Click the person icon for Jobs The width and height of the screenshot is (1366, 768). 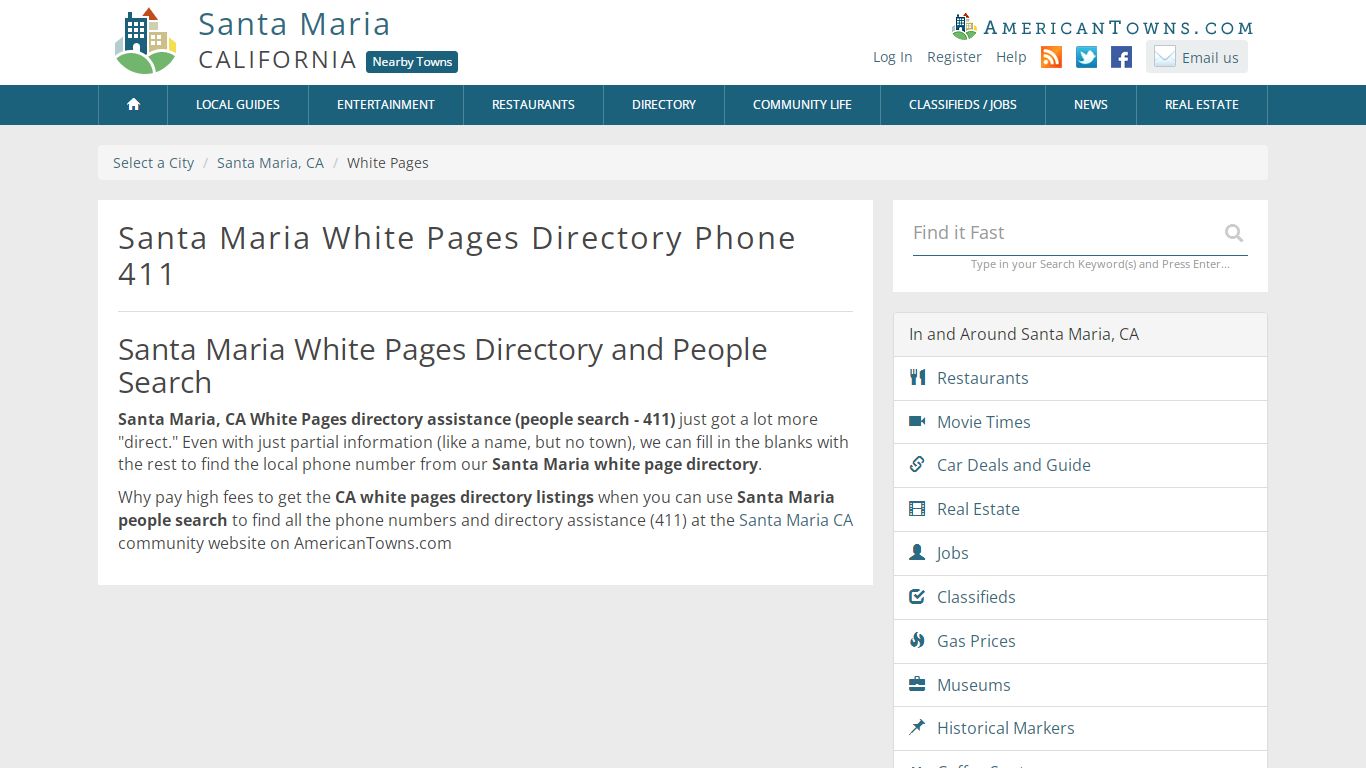pos(917,552)
